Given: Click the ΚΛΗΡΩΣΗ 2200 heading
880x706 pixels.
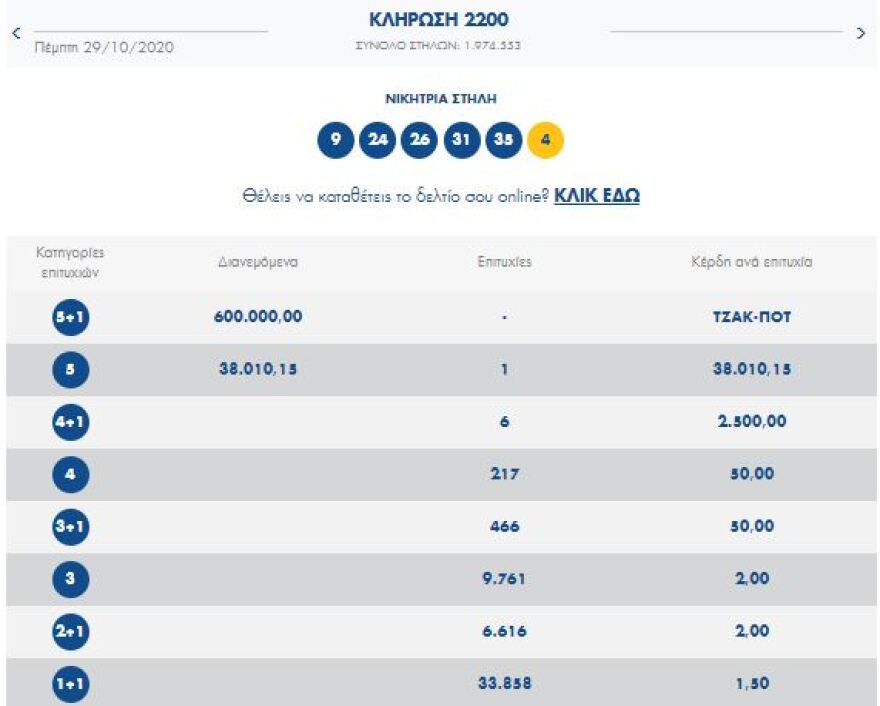Looking at the screenshot, I should click(438, 19).
